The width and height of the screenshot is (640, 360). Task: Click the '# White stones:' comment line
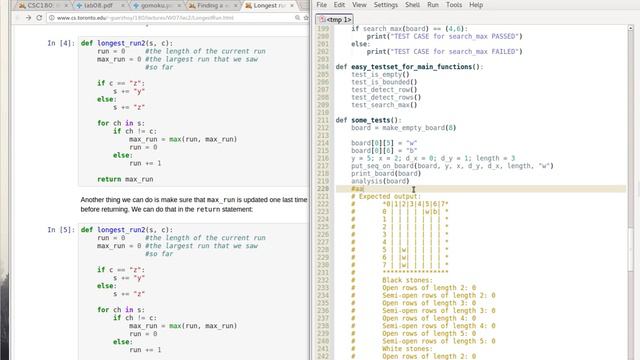tap(391, 349)
